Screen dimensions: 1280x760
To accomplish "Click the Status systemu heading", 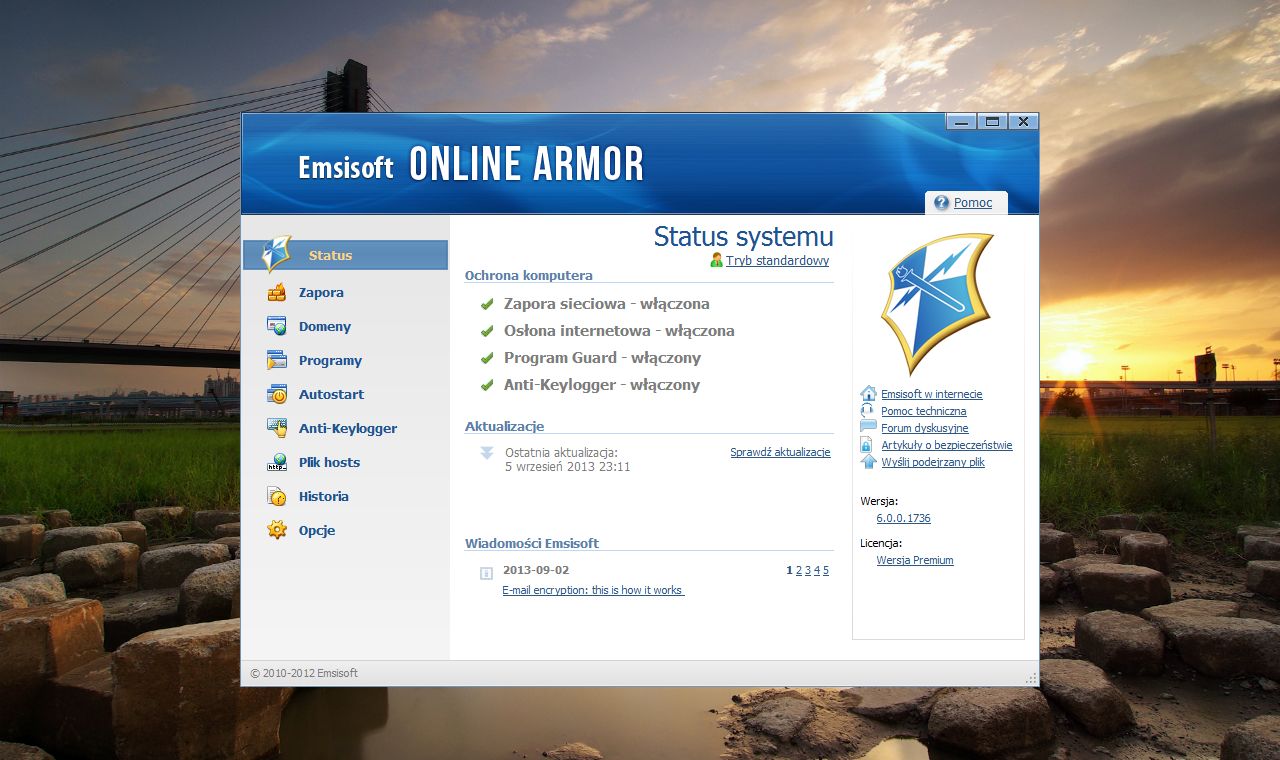I will tap(743, 237).
